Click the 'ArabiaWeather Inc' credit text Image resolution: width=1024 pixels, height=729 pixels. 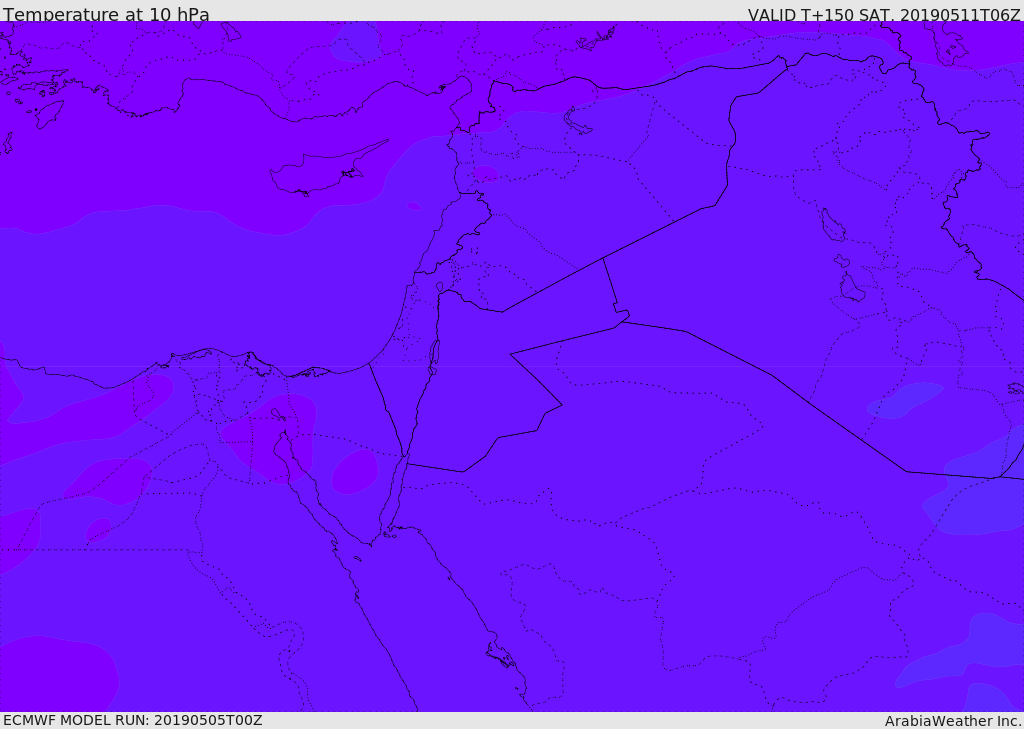coord(953,721)
